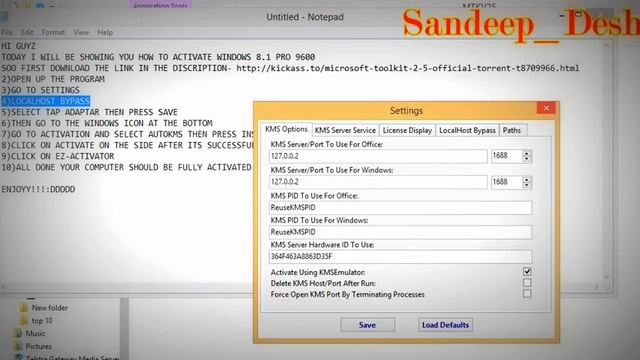Click the kickass.to URL text in Notepad
The image size is (640, 360).
(407, 68)
